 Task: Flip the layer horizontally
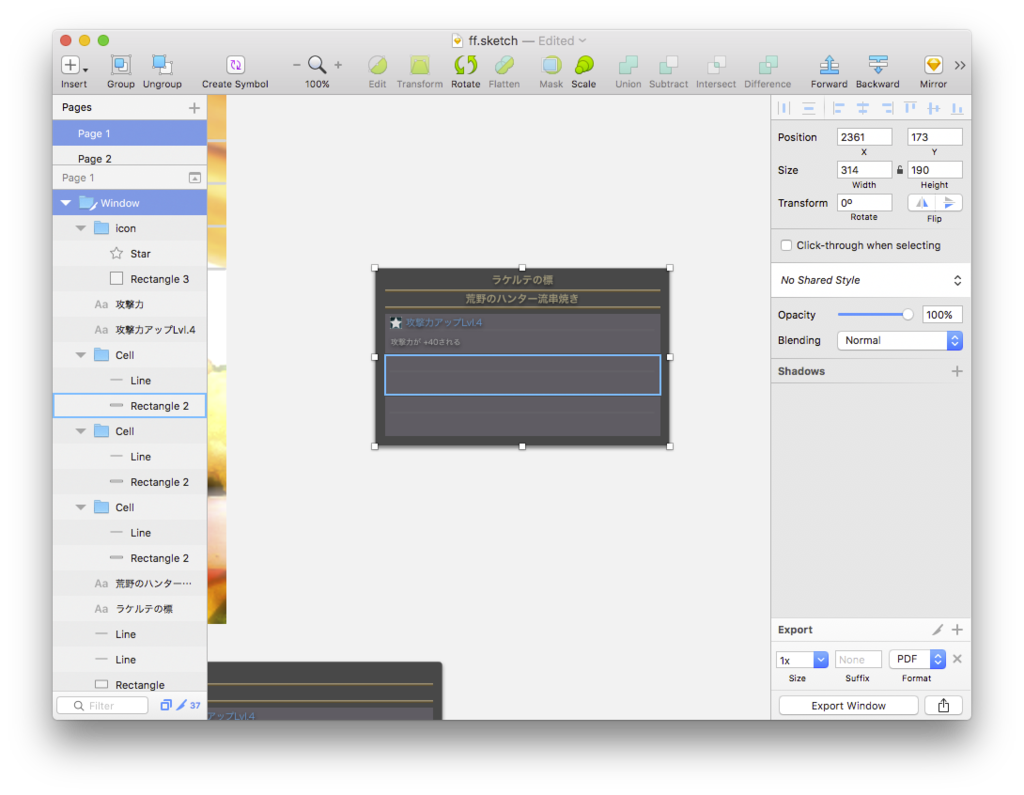click(x=921, y=203)
